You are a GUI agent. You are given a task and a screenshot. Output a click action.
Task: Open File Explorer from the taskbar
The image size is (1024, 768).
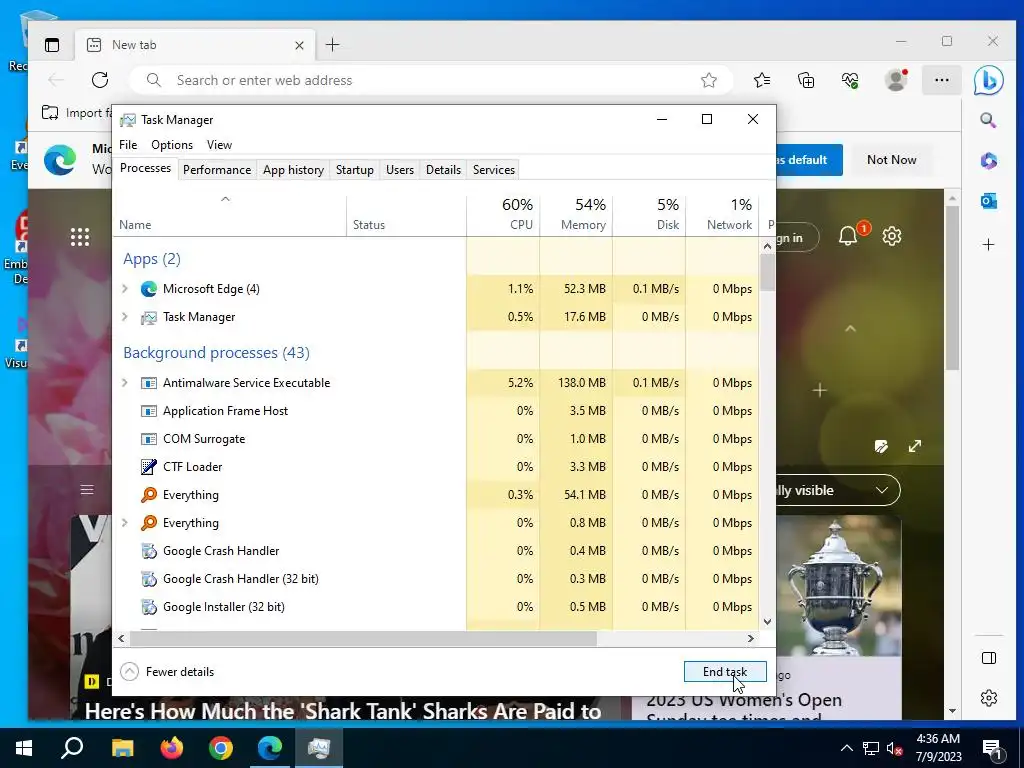point(123,748)
